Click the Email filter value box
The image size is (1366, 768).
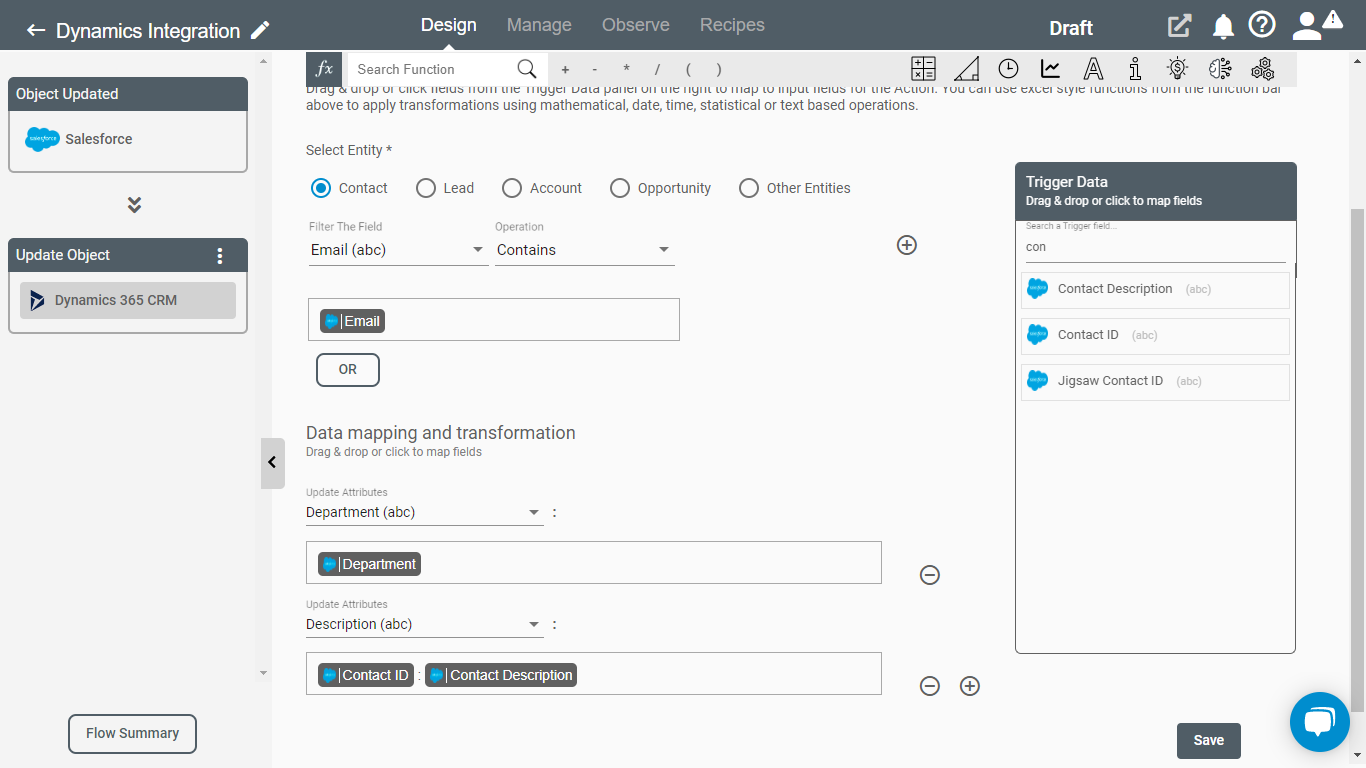point(494,319)
